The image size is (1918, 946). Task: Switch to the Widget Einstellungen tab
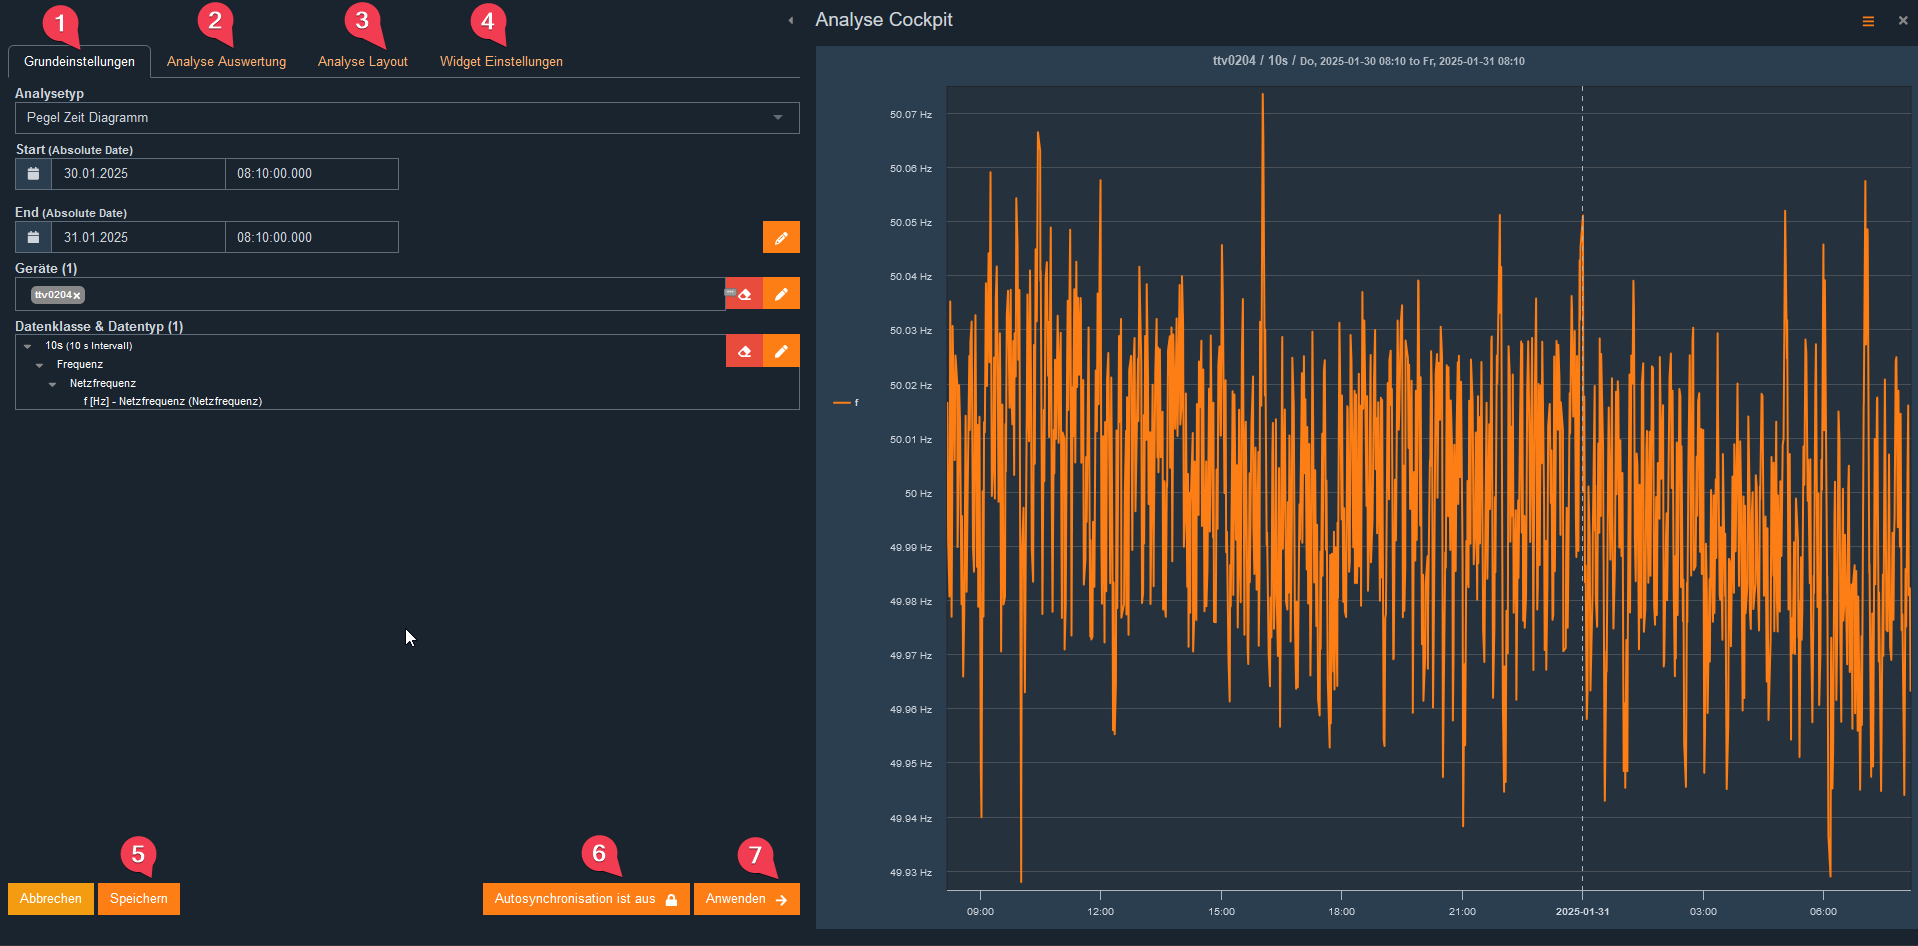coord(501,62)
